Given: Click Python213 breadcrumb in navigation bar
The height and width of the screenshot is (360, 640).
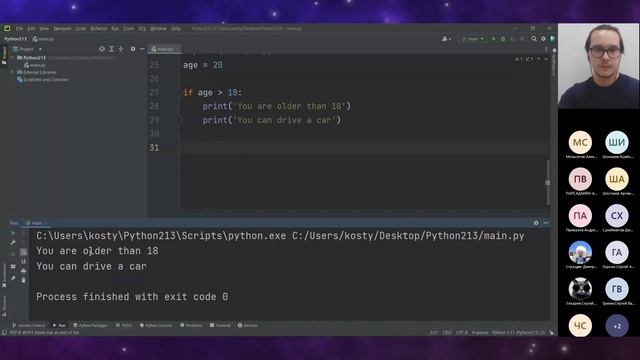Looking at the screenshot, I should point(15,39).
